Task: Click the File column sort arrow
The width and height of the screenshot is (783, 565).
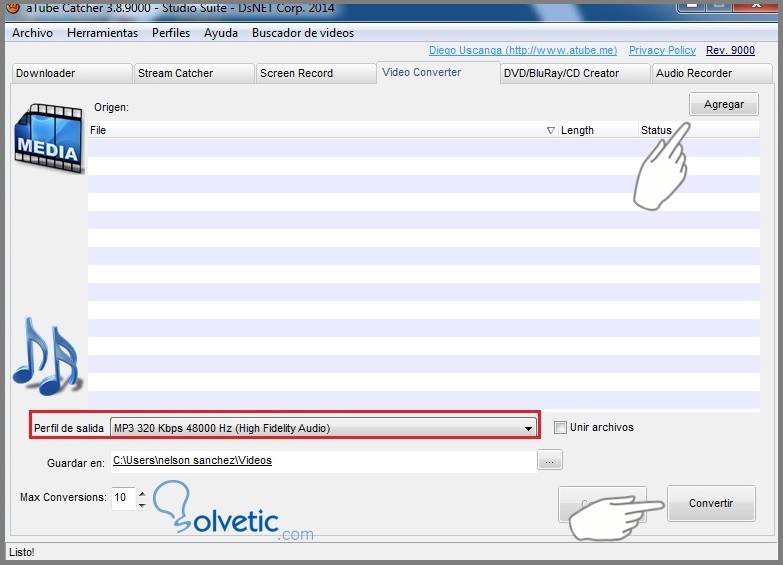Action: [550, 130]
